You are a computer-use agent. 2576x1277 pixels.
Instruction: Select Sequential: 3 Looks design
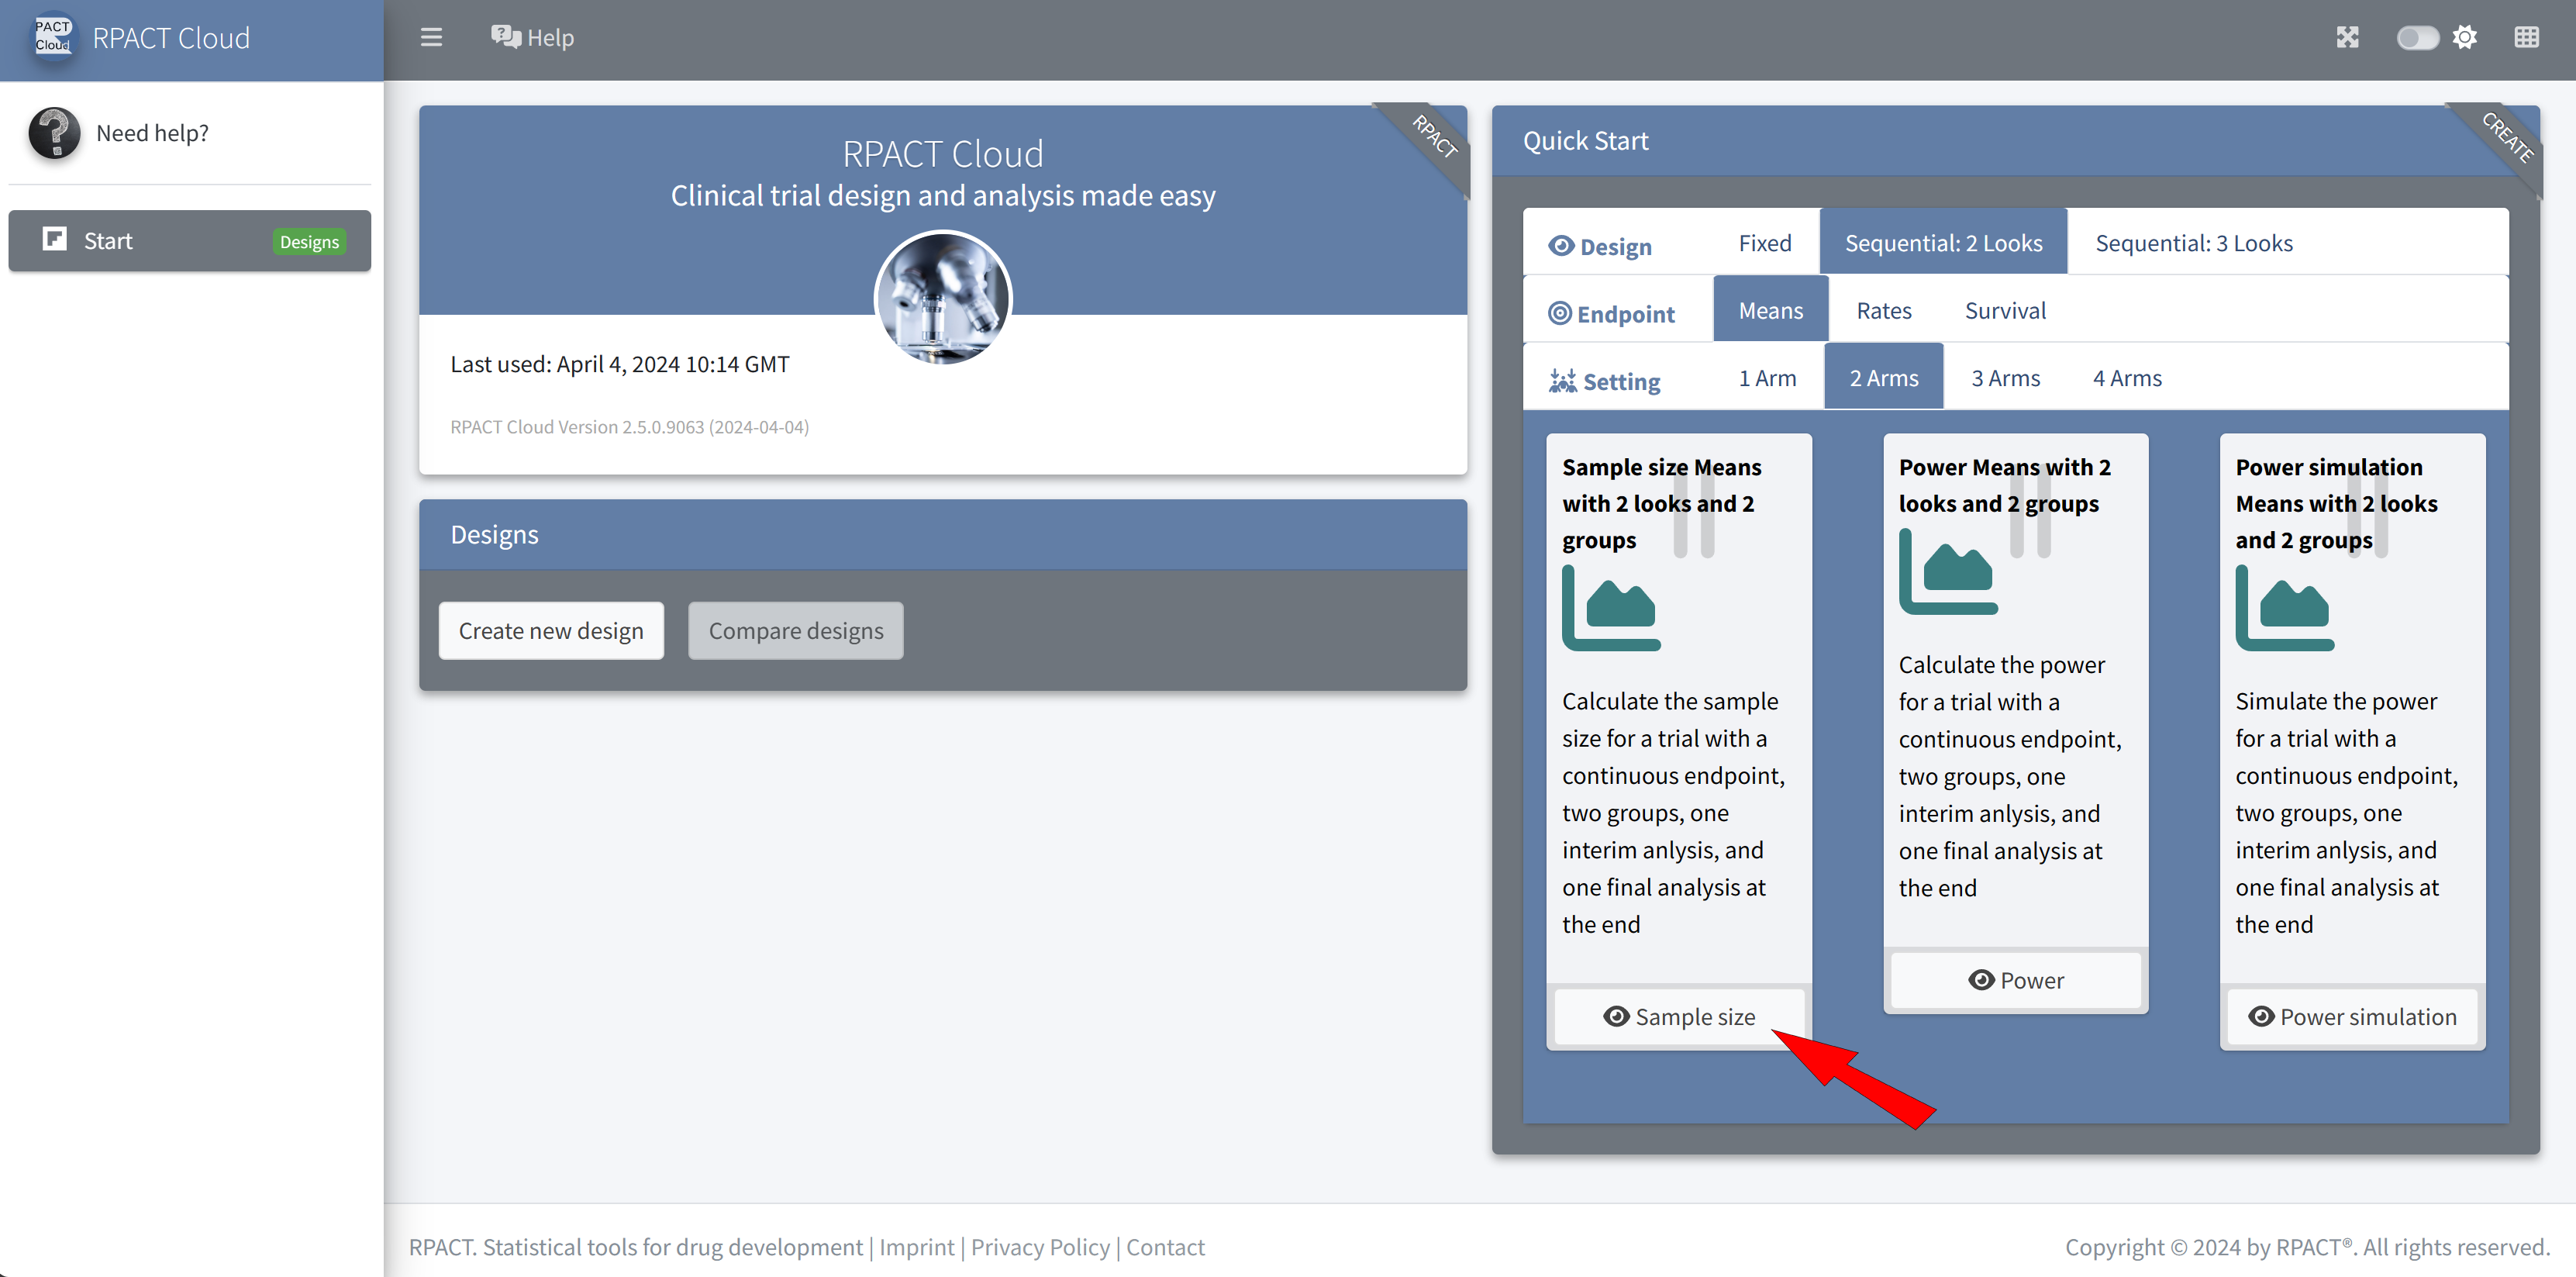click(x=2193, y=243)
